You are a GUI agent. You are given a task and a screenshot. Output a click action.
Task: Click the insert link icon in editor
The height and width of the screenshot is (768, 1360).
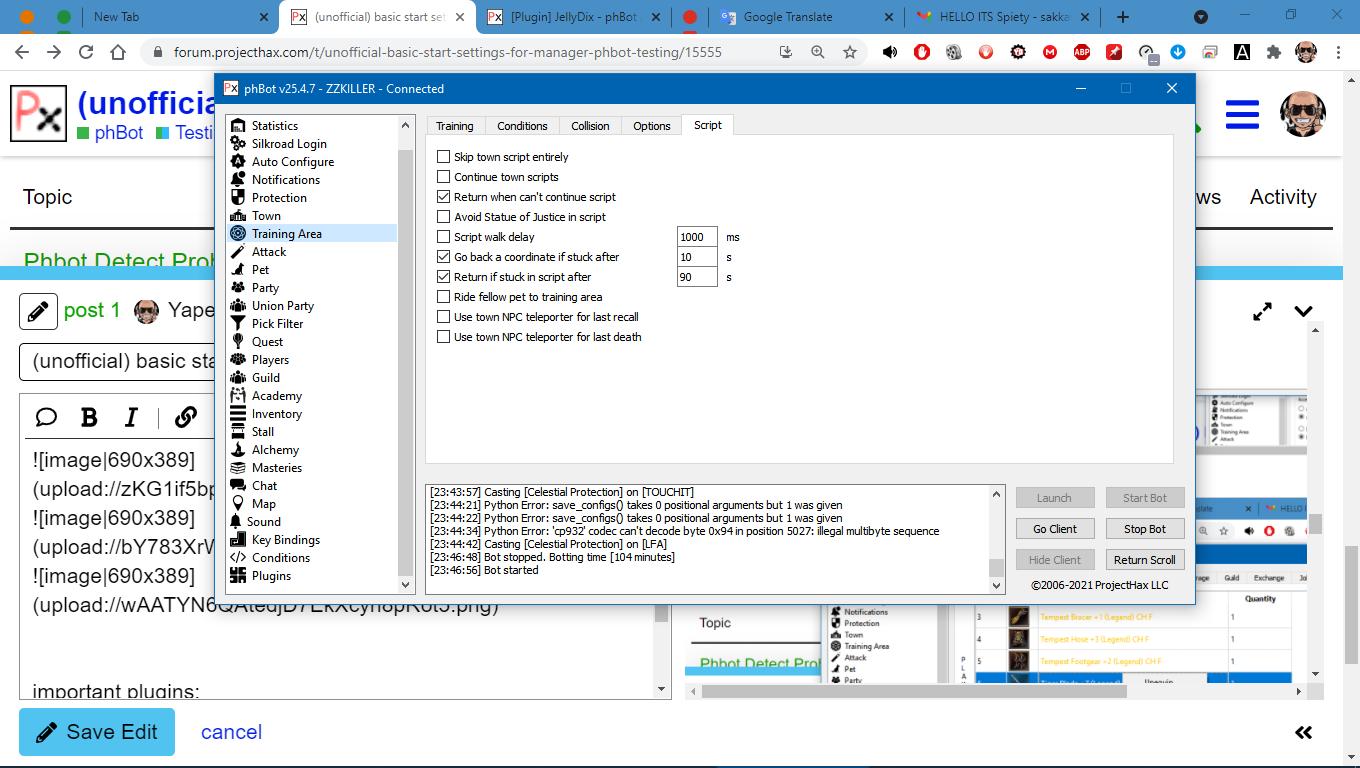tap(185, 417)
